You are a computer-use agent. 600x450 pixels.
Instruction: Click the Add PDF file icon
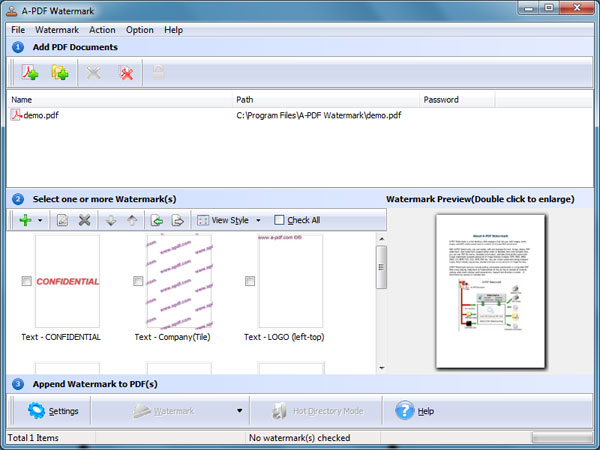click(x=29, y=72)
